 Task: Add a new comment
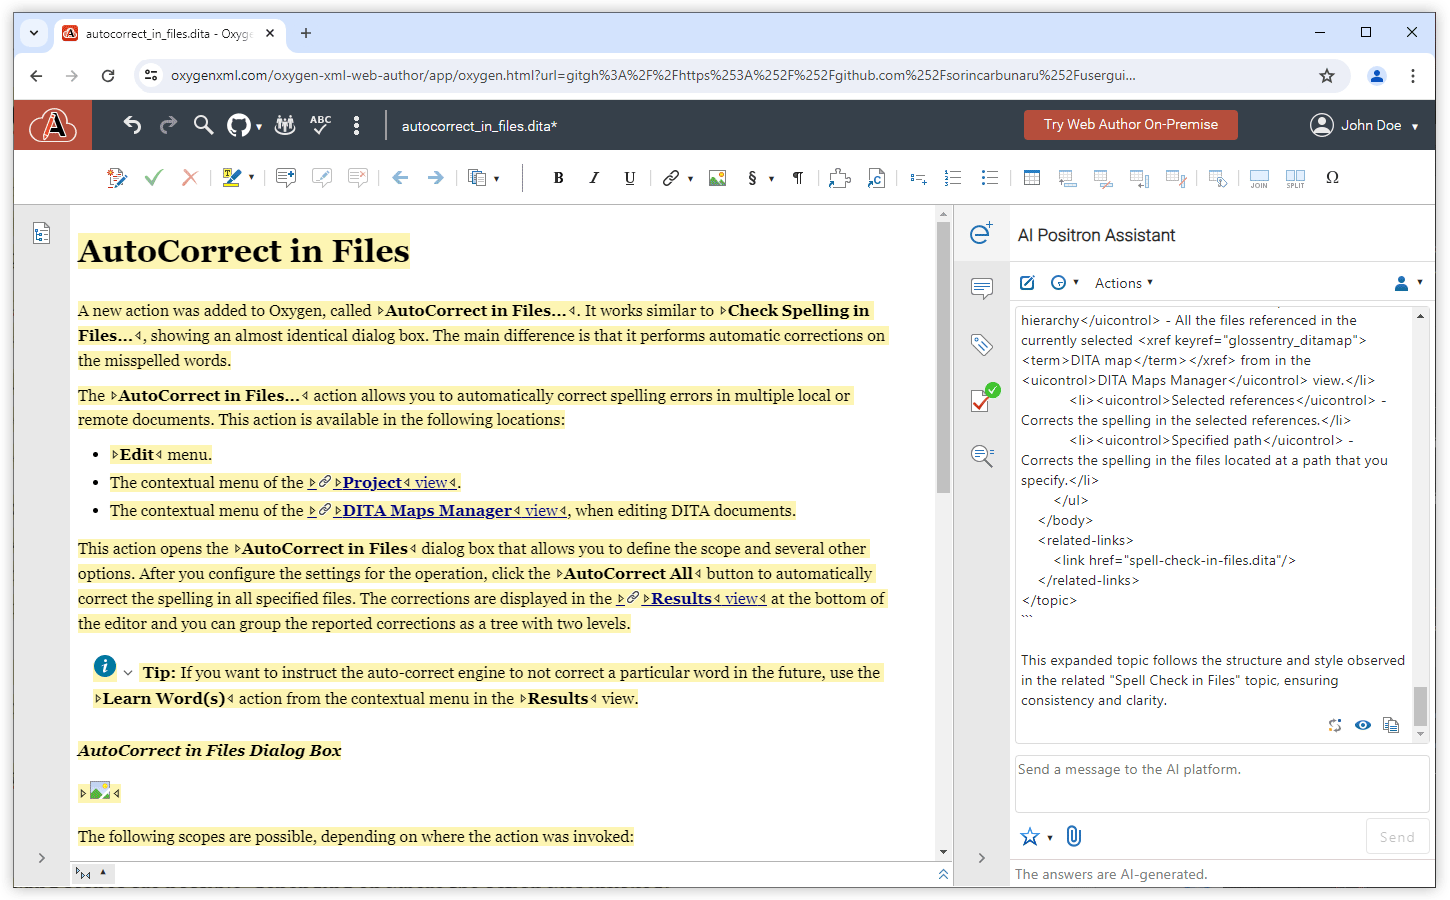(x=286, y=178)
